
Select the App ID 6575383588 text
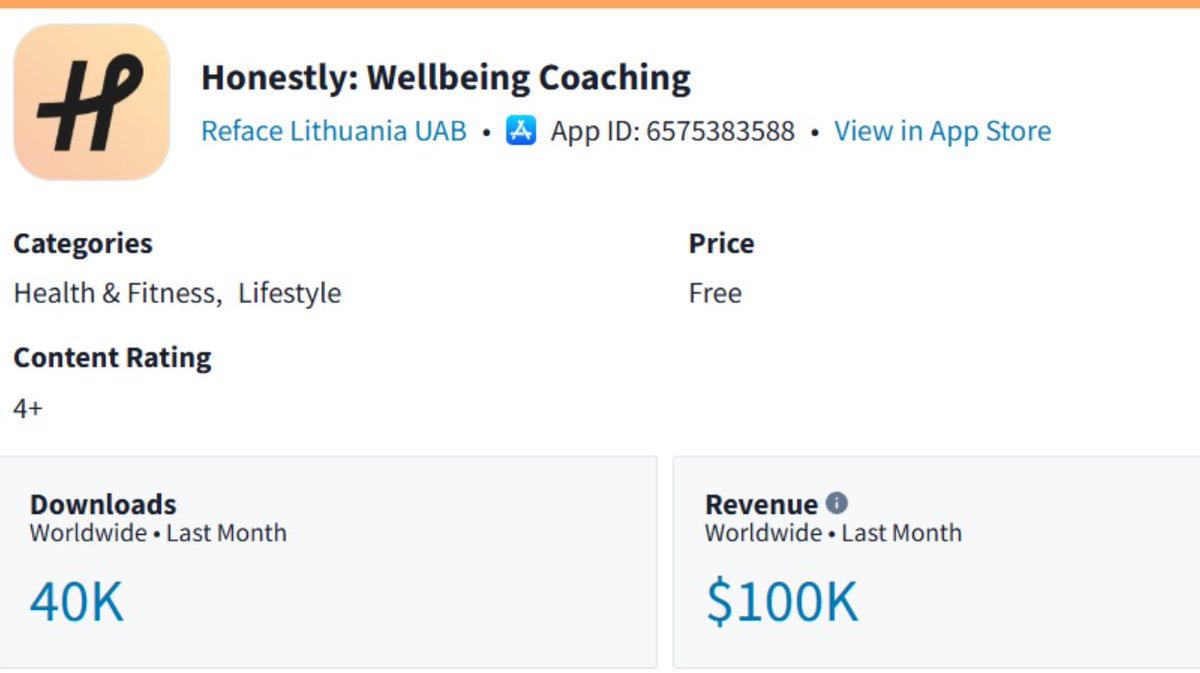pyautogui.click(x=673, y=131)
